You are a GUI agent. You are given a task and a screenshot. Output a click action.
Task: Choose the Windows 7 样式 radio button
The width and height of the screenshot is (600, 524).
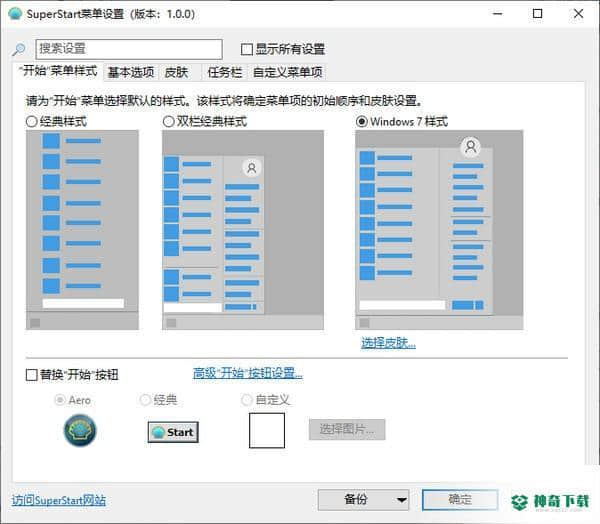click(x=361, y=122)
